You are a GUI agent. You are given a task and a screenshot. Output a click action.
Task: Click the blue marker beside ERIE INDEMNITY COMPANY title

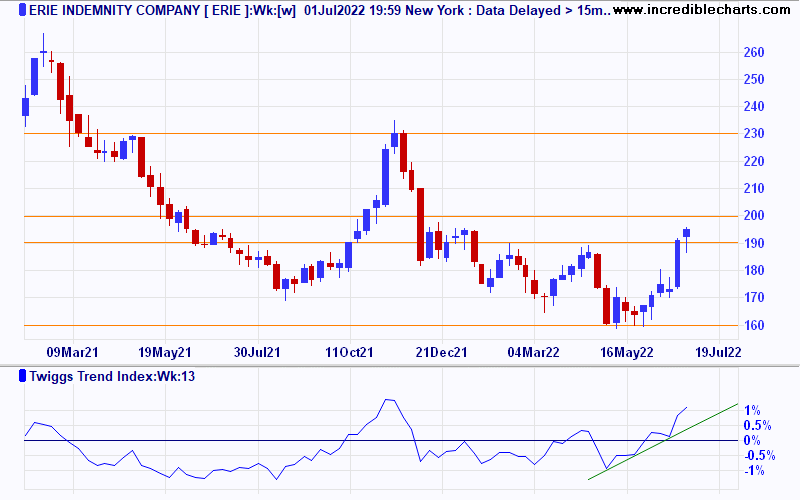pos(22,10)
